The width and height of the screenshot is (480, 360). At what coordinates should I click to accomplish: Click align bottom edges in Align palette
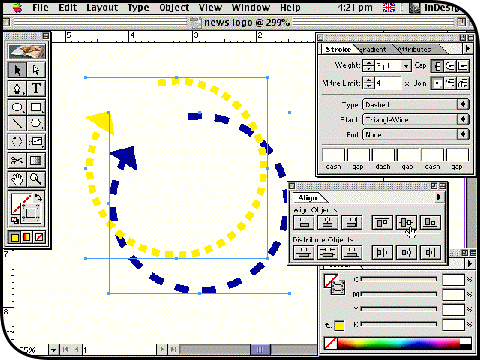point(430,223)
